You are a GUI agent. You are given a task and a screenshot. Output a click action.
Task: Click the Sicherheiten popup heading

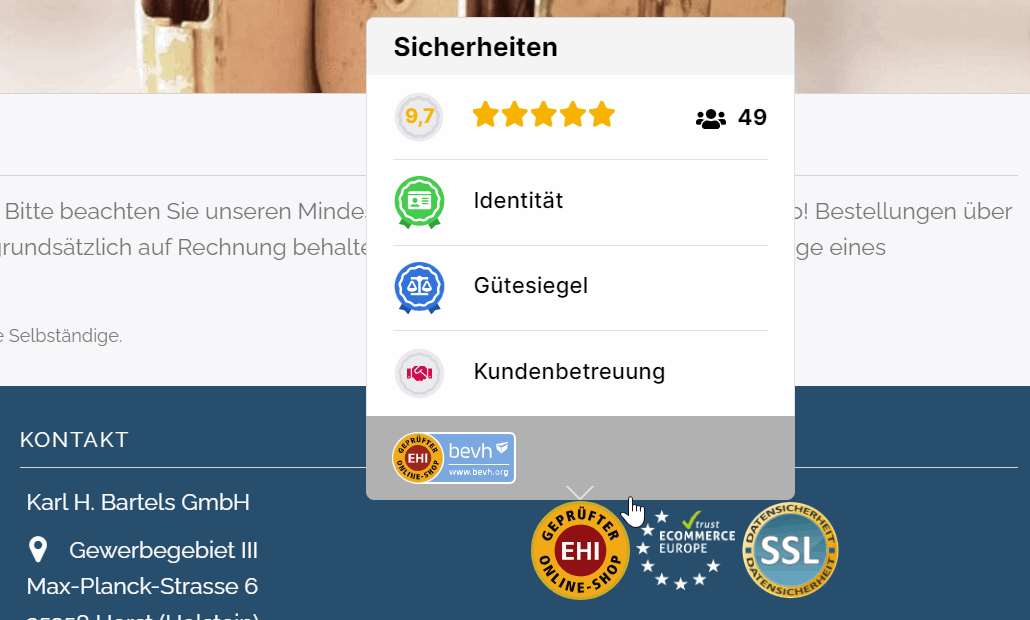pyautogui.click(x=476, y=47)
